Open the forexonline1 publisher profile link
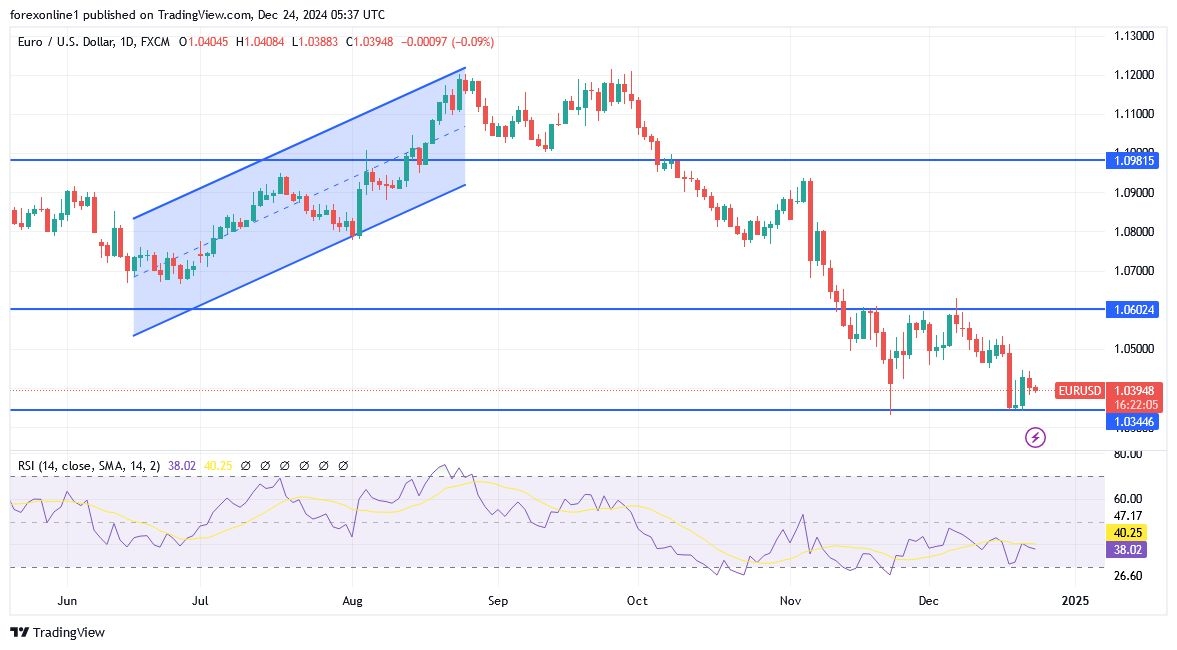 coord(40,14)
